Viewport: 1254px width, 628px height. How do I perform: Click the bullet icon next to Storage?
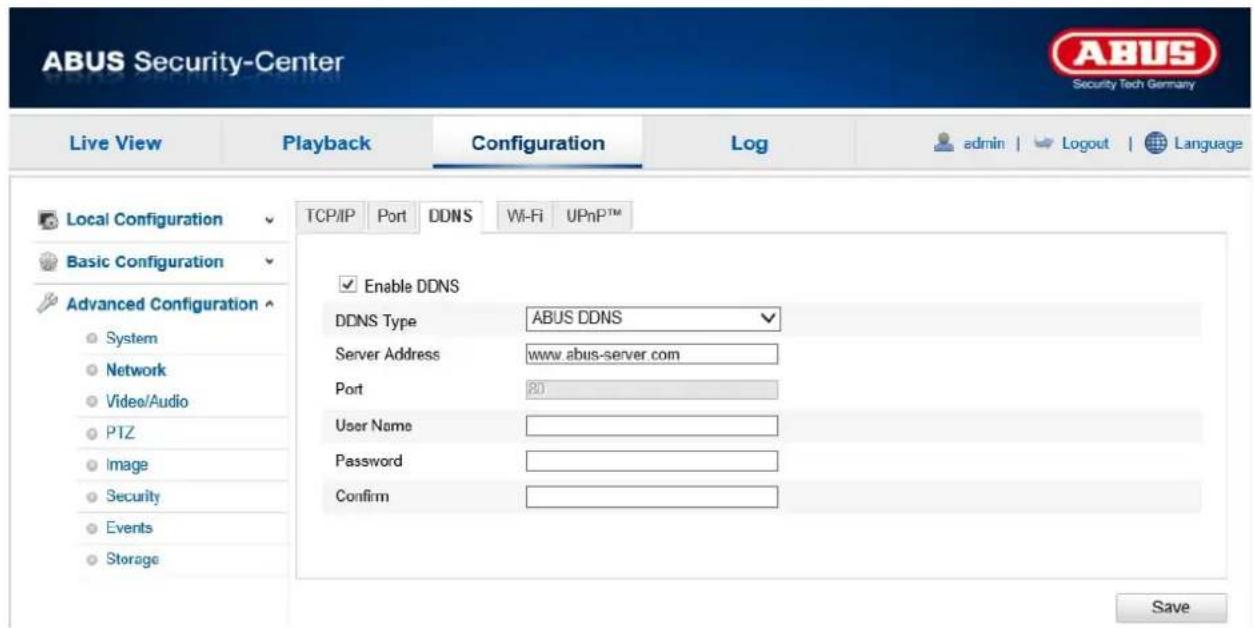point(91,559)
